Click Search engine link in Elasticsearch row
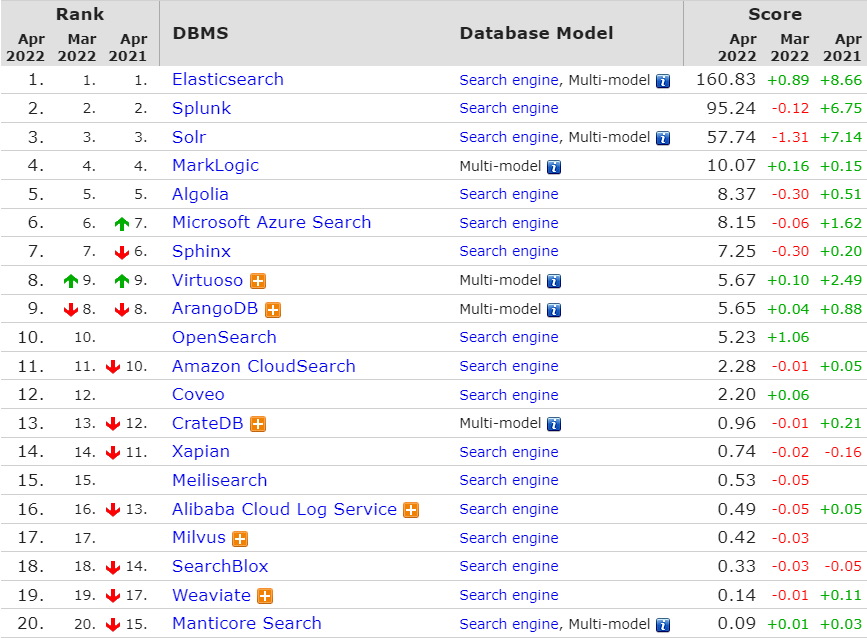Image resolution: width=867 pixels, height=638 pixels. click(x=509, y=80)
